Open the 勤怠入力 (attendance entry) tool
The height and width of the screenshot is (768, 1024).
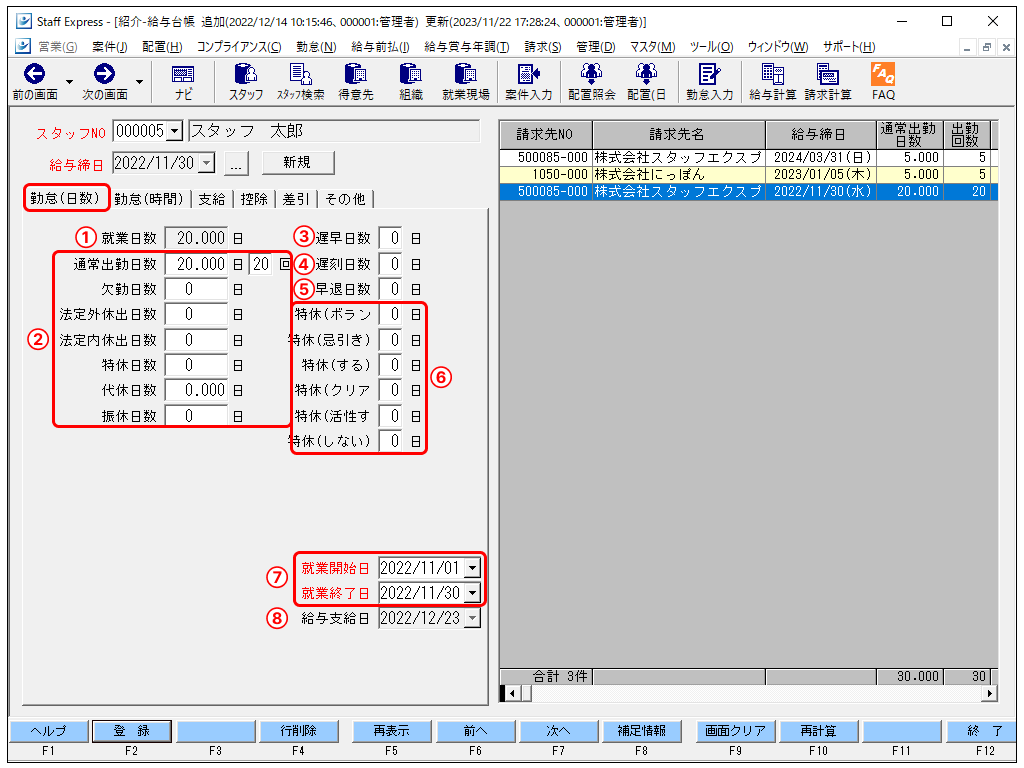click(711, 81)
